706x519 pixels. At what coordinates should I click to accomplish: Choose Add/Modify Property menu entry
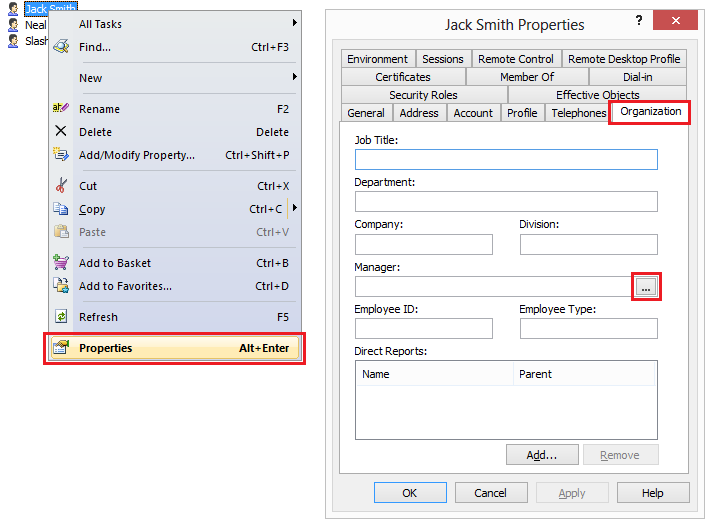coord(137,155)
